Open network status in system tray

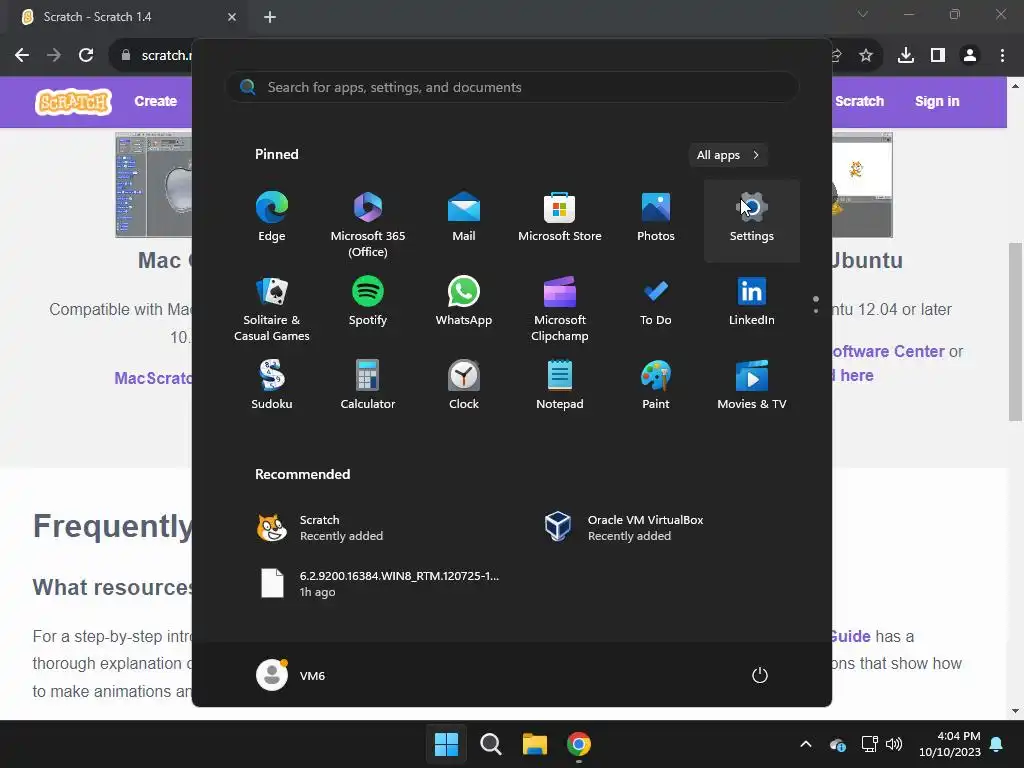869,744
